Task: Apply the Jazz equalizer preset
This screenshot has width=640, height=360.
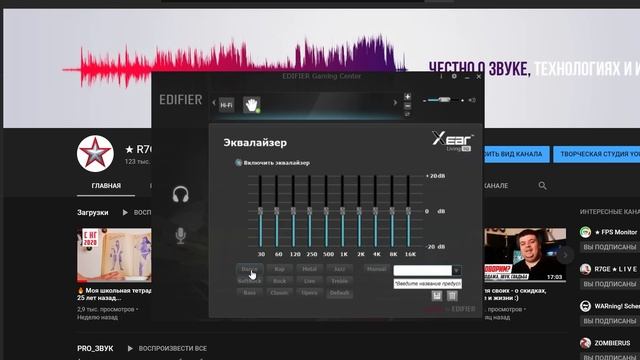Action: 340,269
